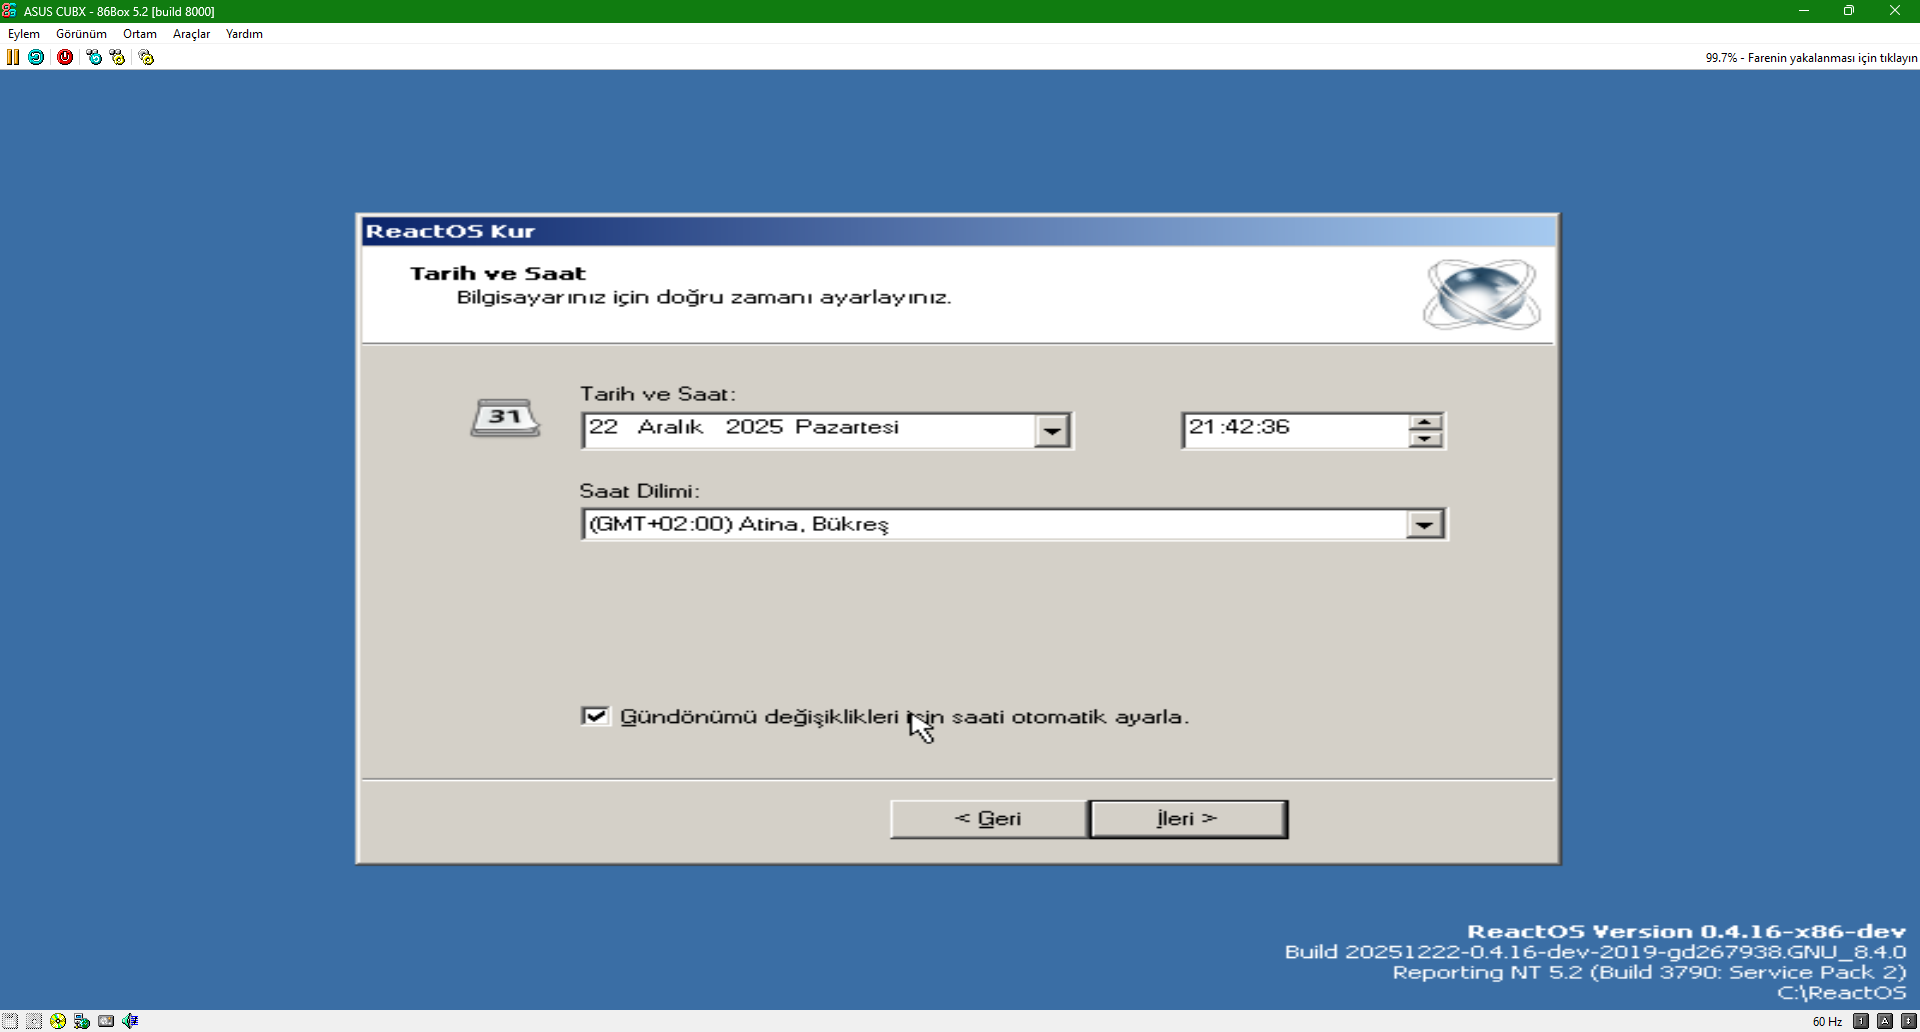Image resolution: width=1920 pixels, height=1032 pixels.
Task: Open the Araçlar menu
Action: pos(191,34)
